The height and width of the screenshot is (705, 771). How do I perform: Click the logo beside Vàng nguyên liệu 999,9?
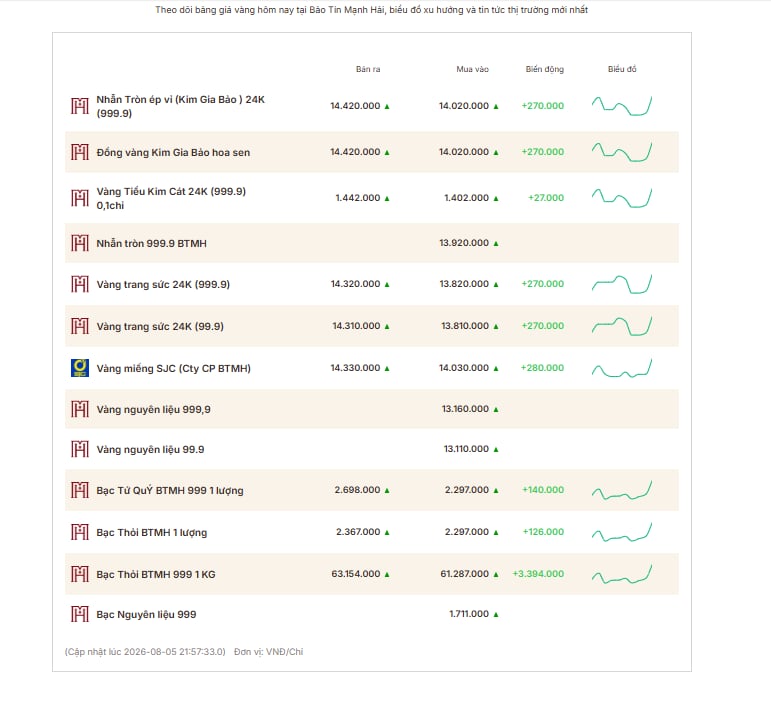pos(80,409)
